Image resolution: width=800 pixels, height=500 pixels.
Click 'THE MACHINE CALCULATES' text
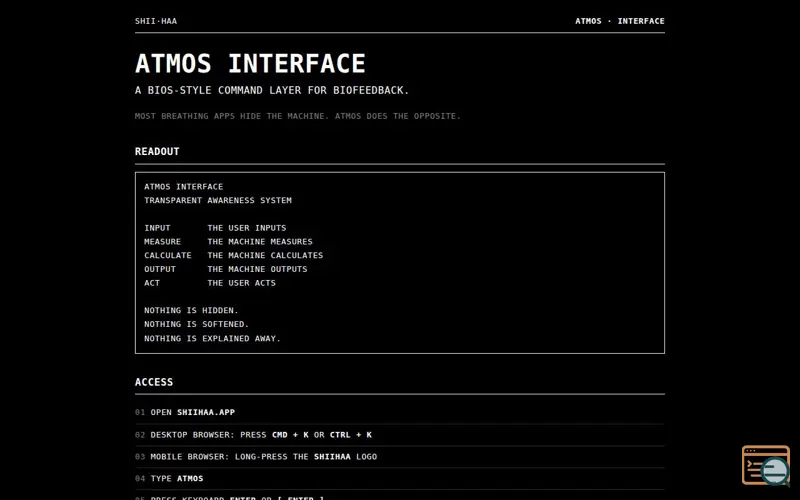(265, 256)
